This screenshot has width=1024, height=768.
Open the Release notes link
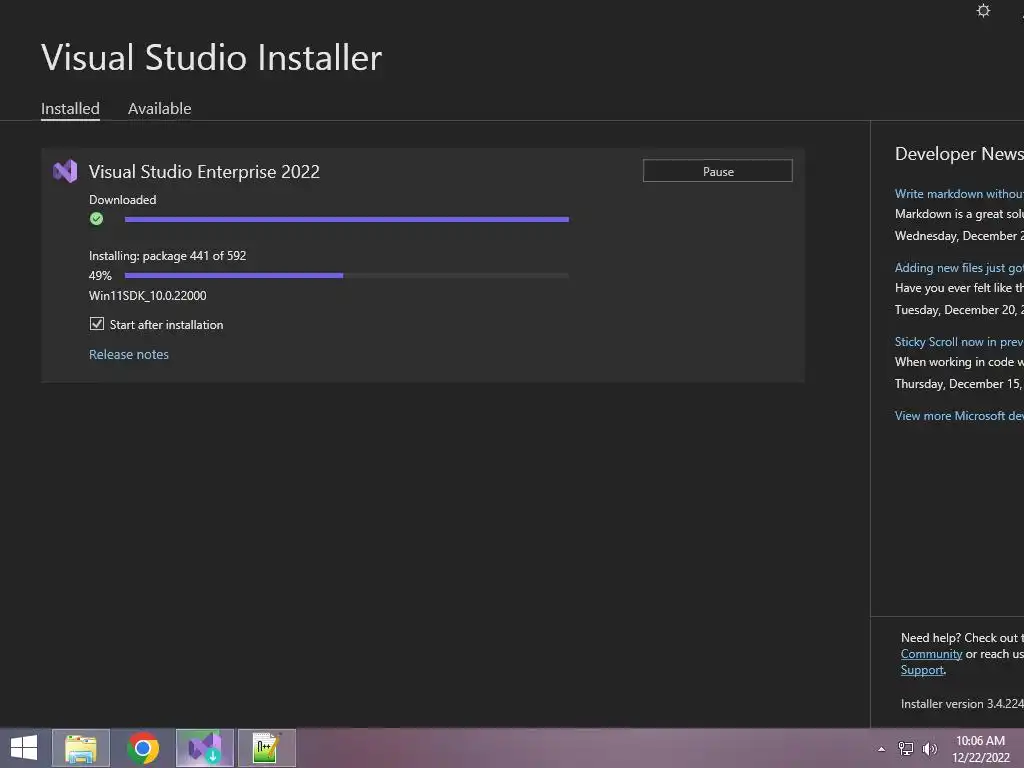tap(129, 354)
